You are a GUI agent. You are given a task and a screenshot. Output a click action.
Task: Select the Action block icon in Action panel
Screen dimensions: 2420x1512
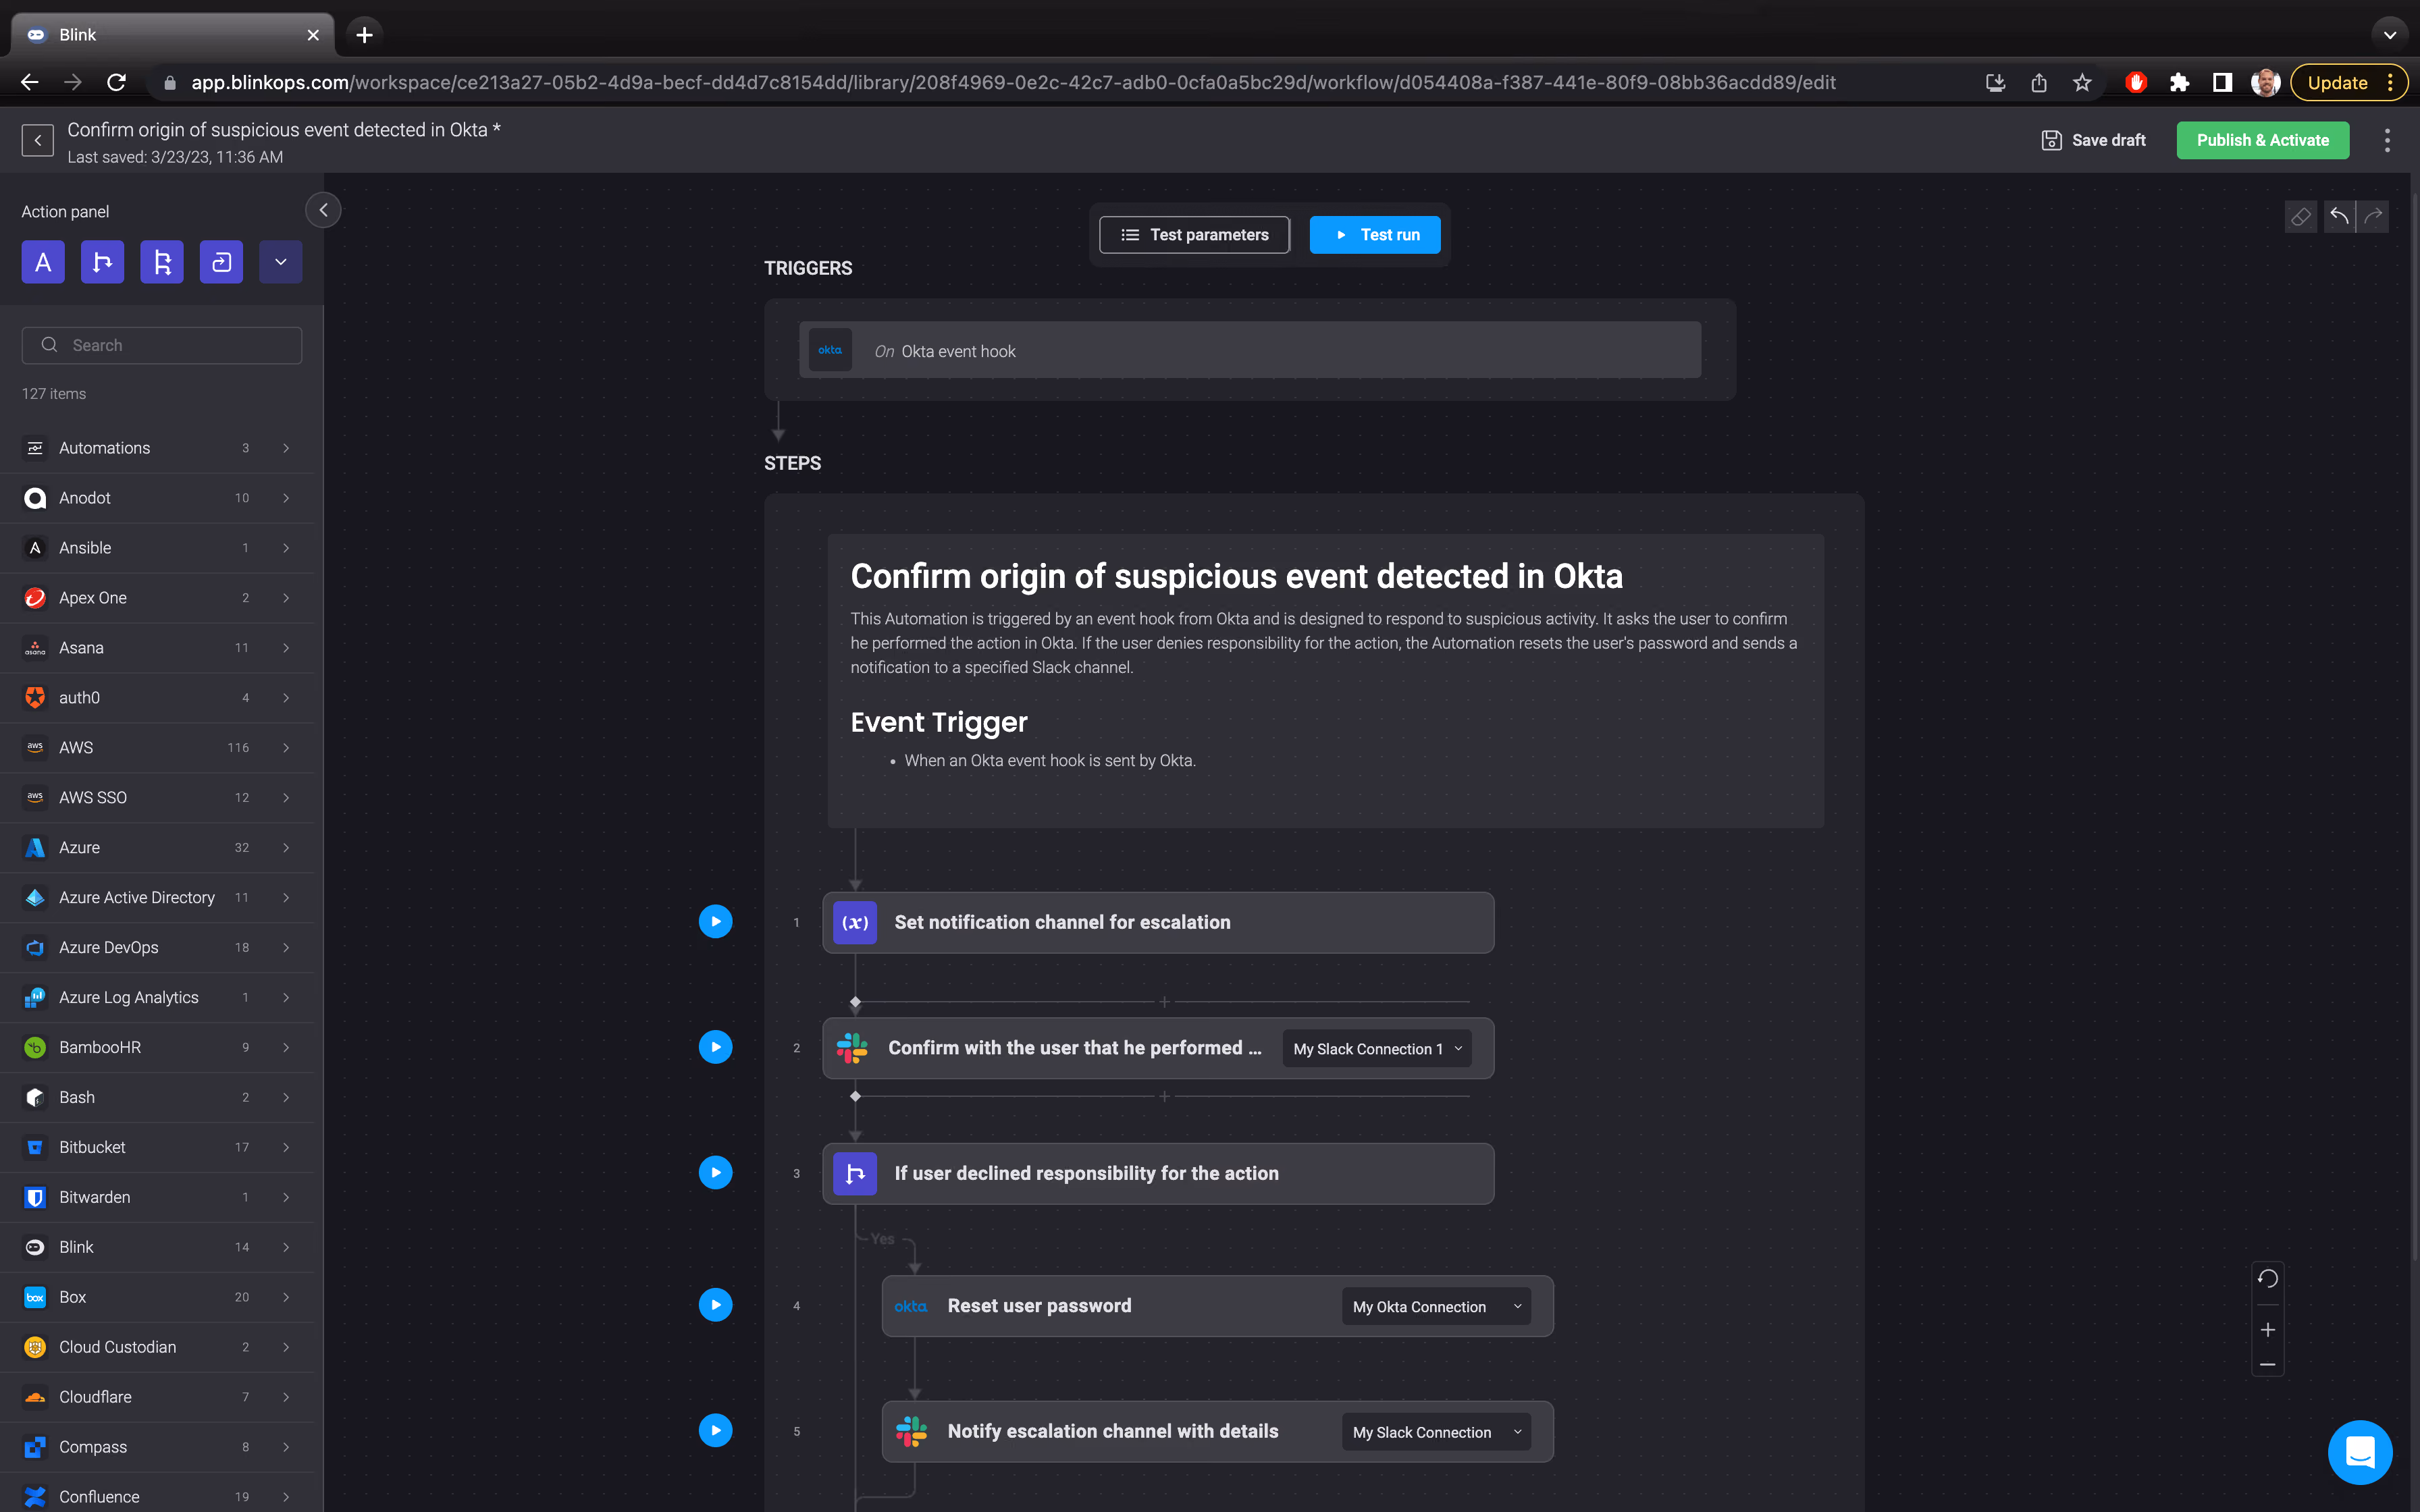coord(43,262)
